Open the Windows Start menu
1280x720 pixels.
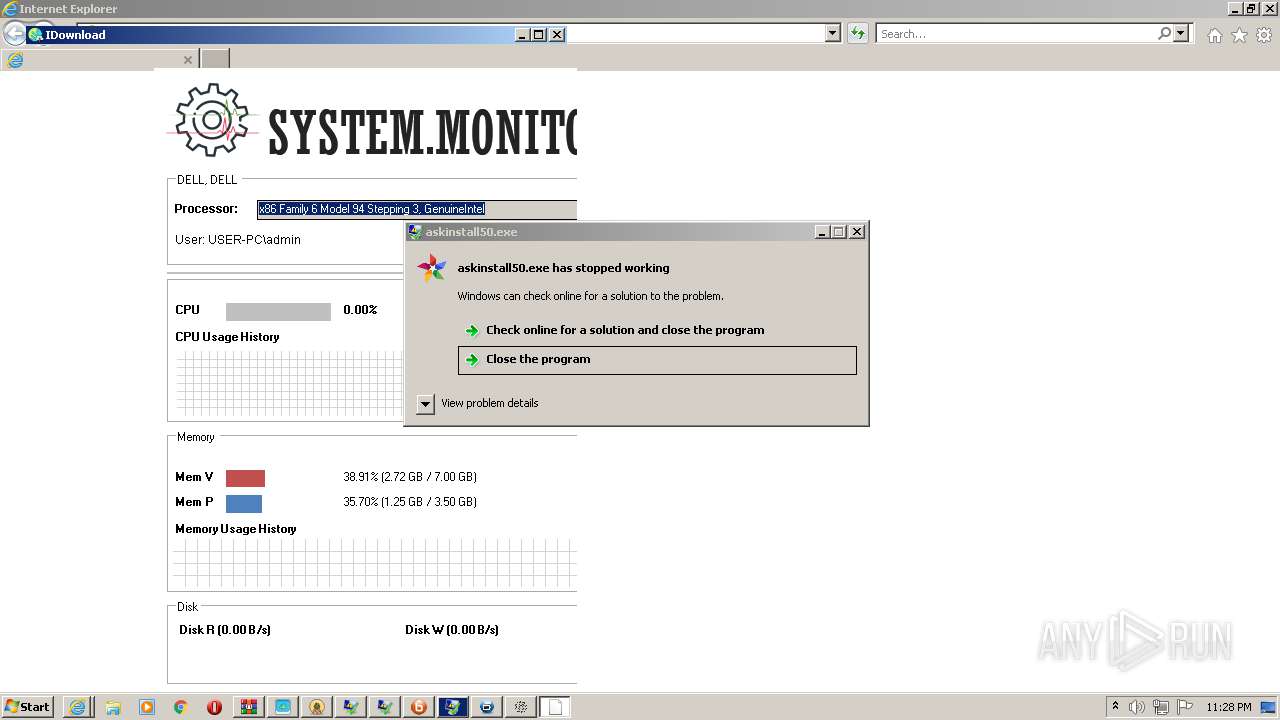tap(27, 707)
